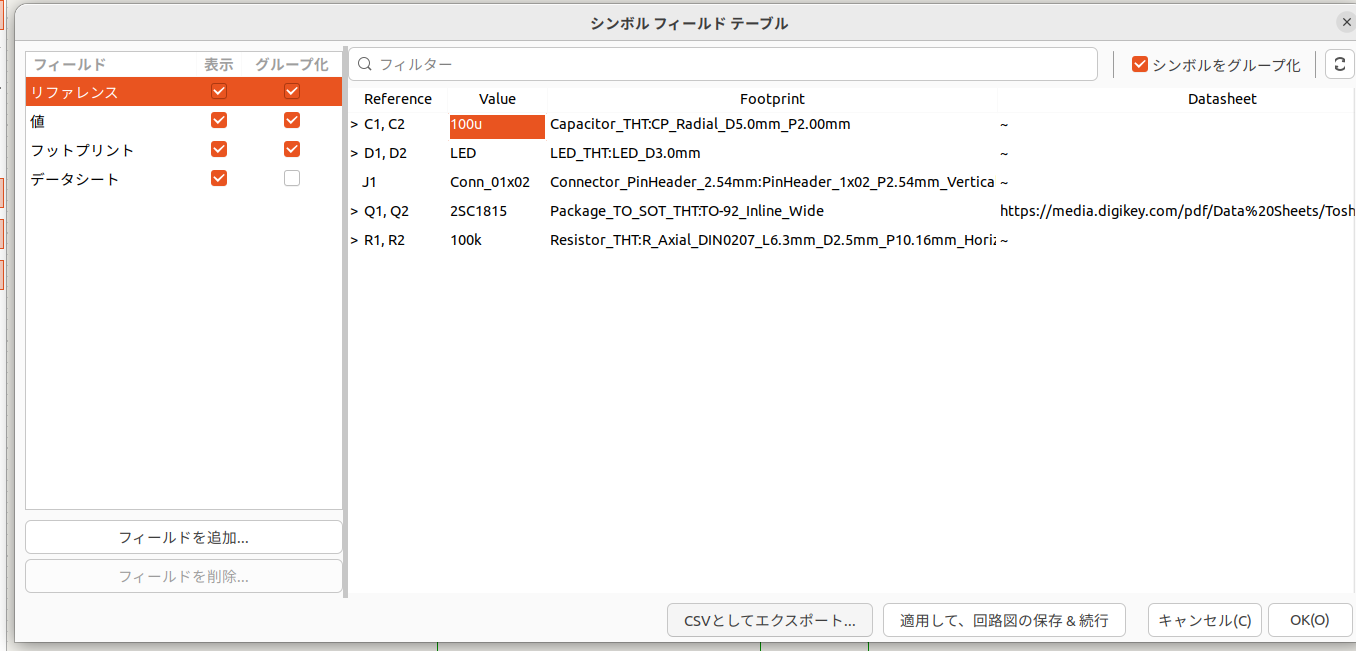Click 適用して、回路図の保存＆続行 button
The width and height of the screenshot is (1356, 651).
click(x=1004, y=620)
